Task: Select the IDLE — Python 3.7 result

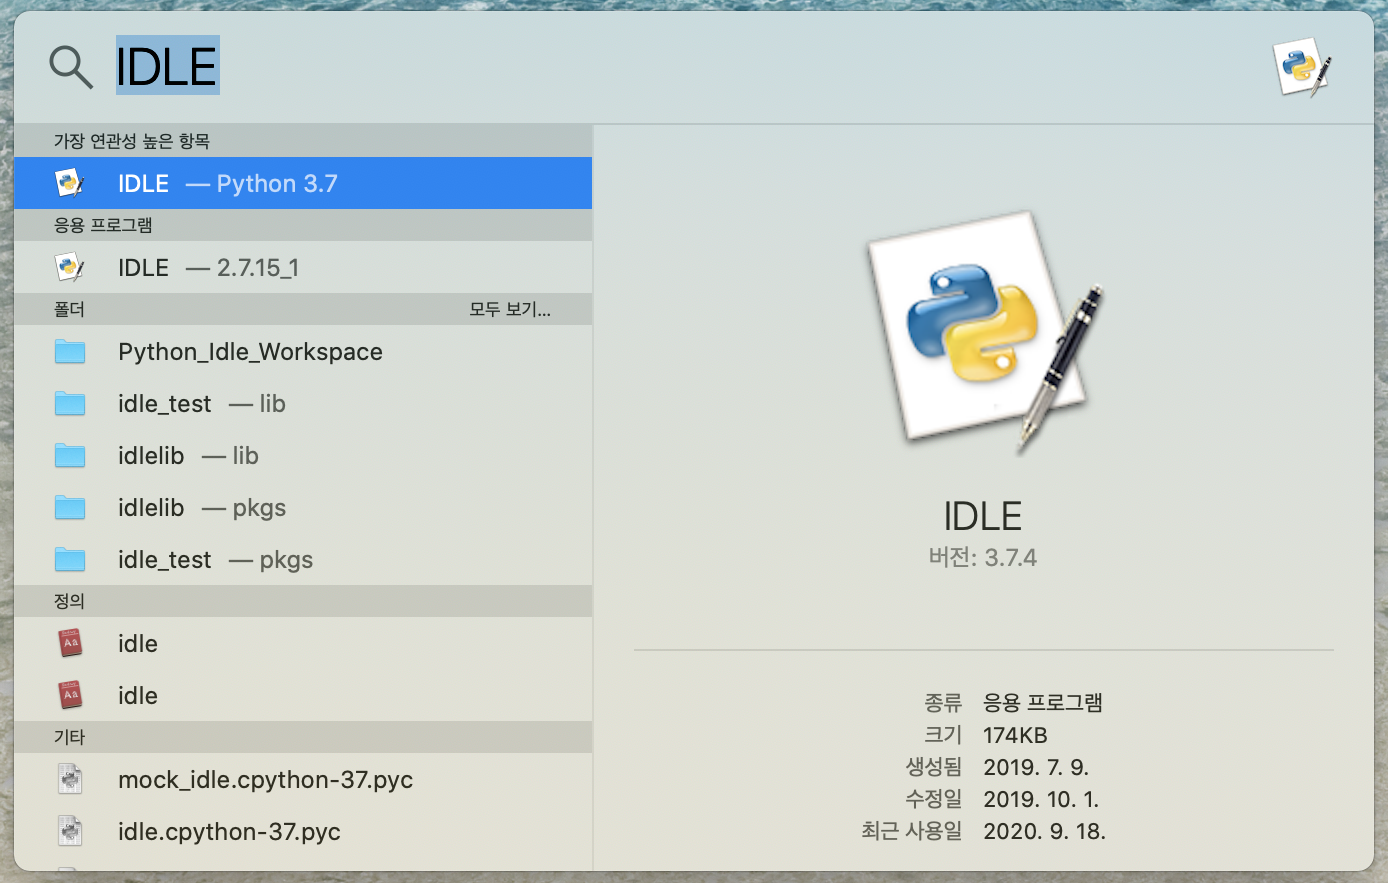Action: coord(303,183)
